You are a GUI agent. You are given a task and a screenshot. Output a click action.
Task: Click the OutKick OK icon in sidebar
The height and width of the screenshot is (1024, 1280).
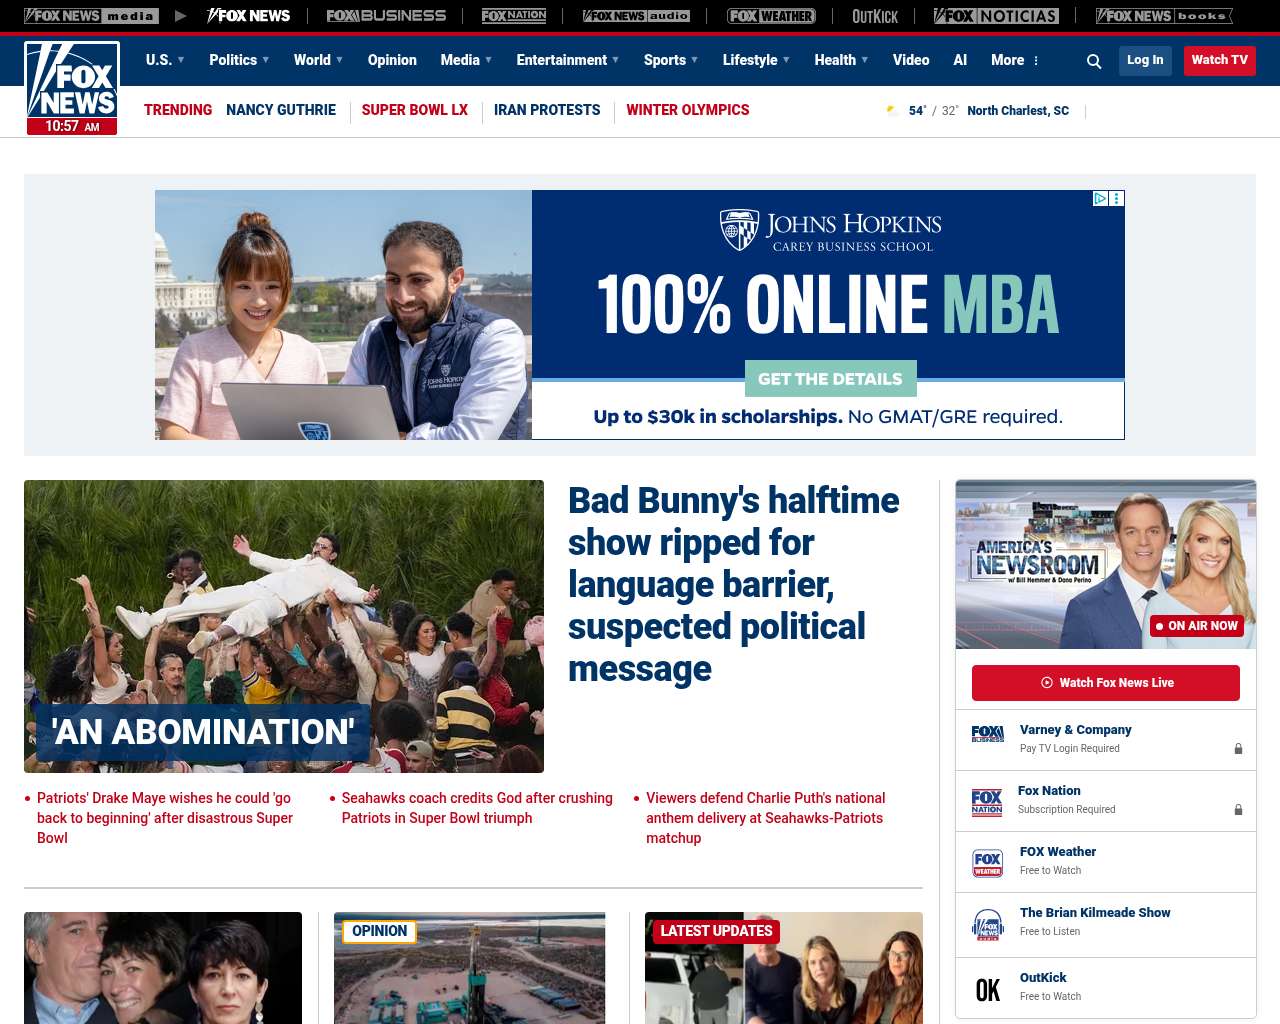[987, 989]
